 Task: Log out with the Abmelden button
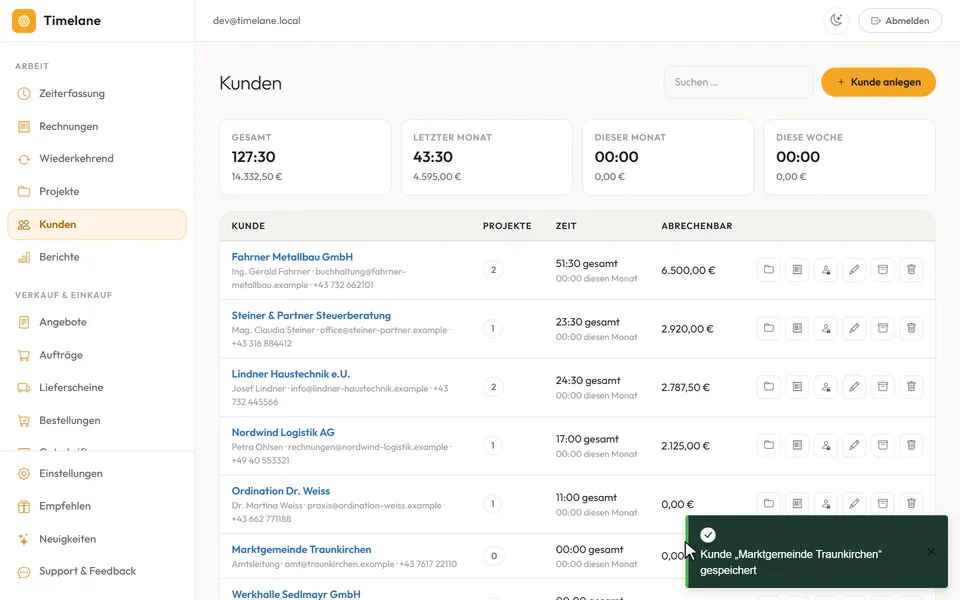point(900,21)
